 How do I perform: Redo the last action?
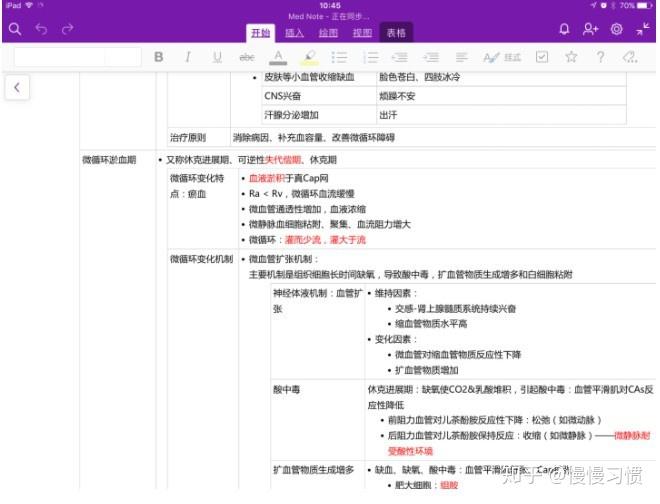pyautogui.click(x=67, y=29)
